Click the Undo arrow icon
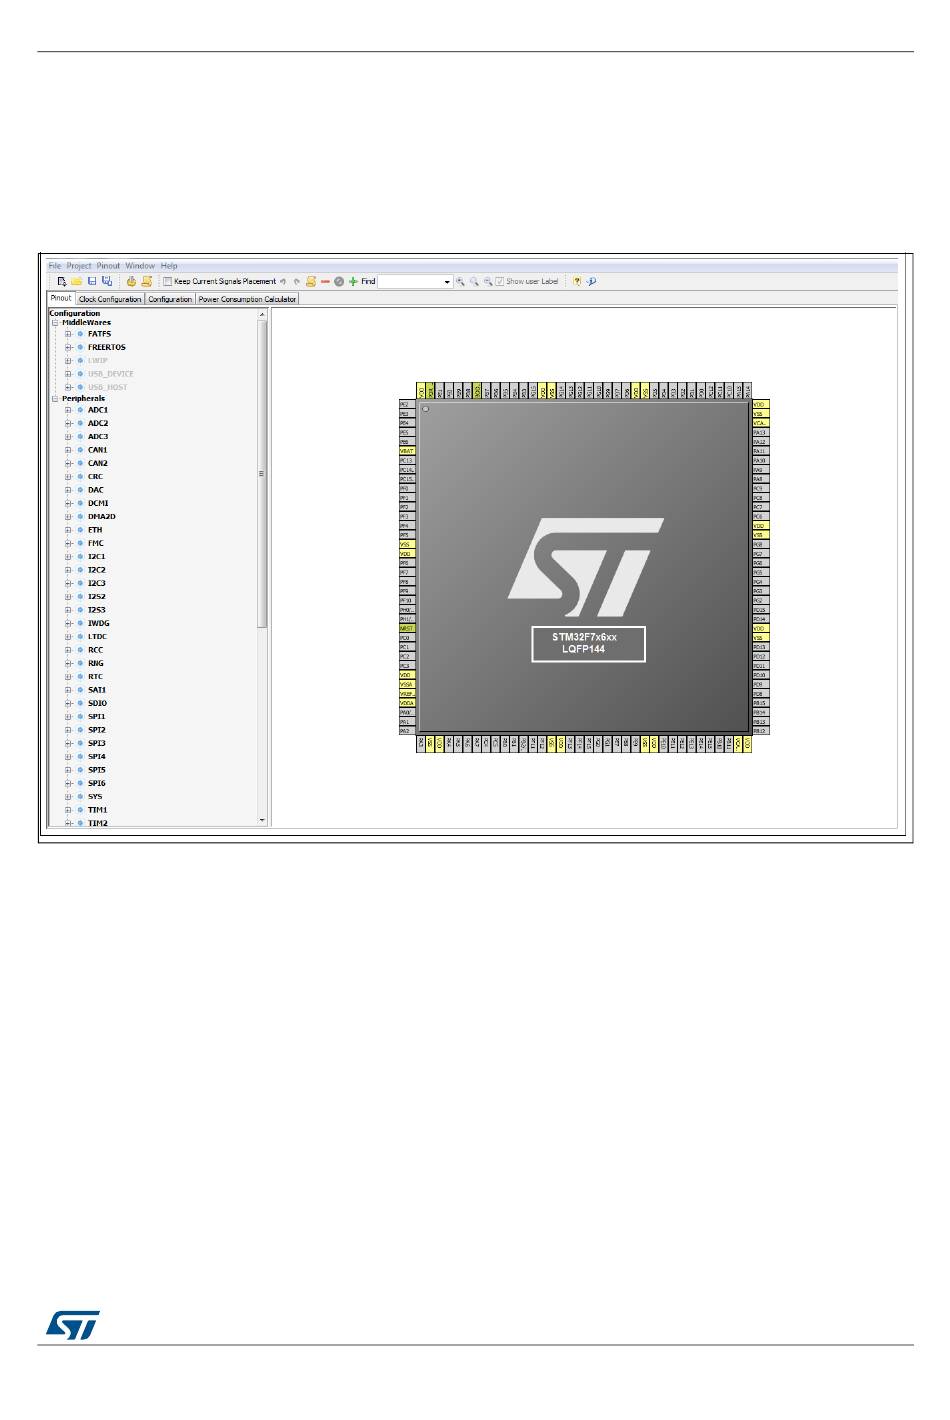 pyautogui.click(x=283, y=281)
